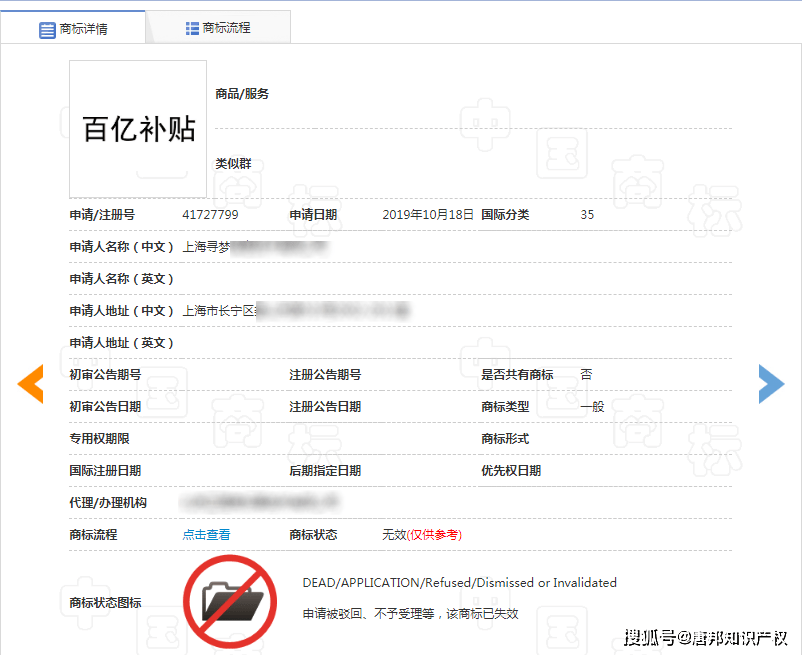Click the 百亿补贴 trademark image

(138, 129)
